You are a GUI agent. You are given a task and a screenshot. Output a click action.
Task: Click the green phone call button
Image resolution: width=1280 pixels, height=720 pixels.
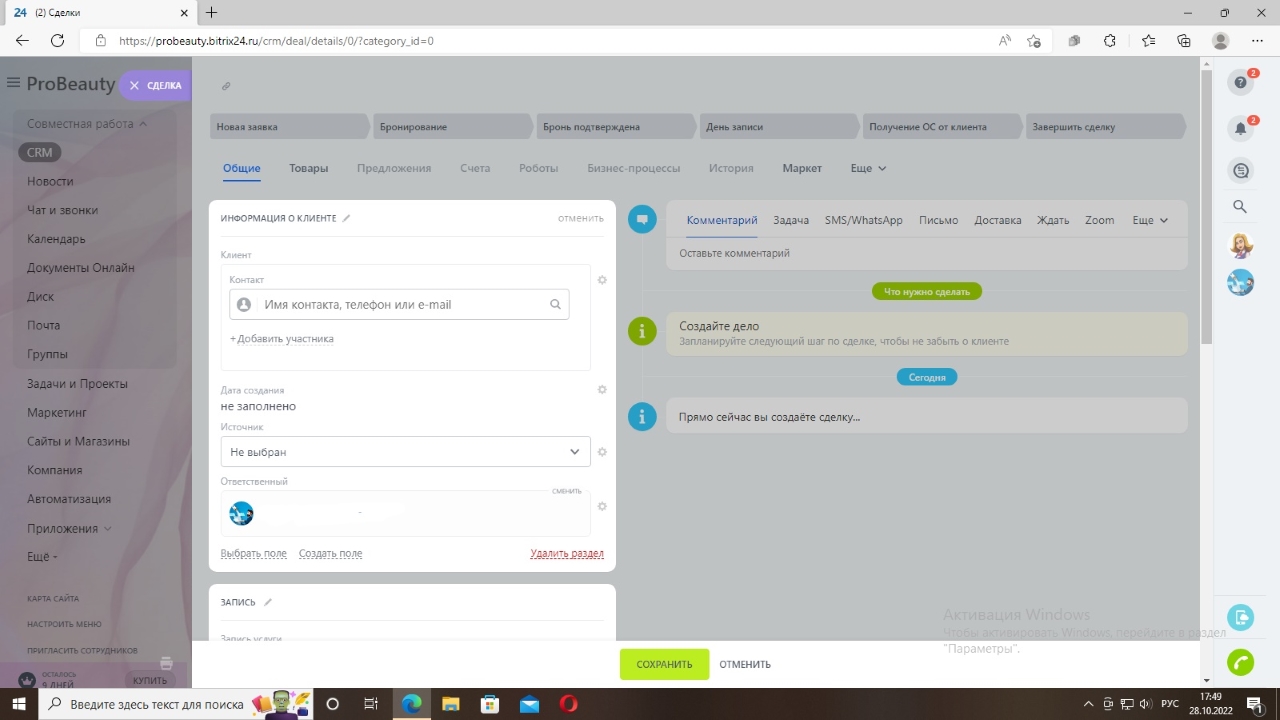[1241, 662]
